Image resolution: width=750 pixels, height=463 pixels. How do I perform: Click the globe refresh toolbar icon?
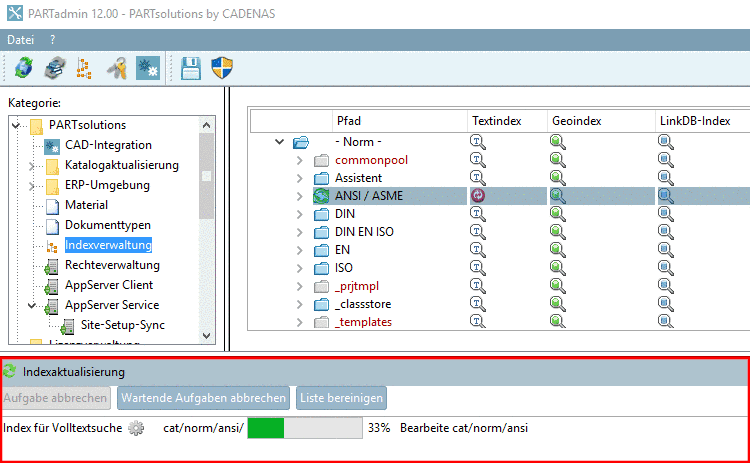pyautogui.click(x=23, y=68)
